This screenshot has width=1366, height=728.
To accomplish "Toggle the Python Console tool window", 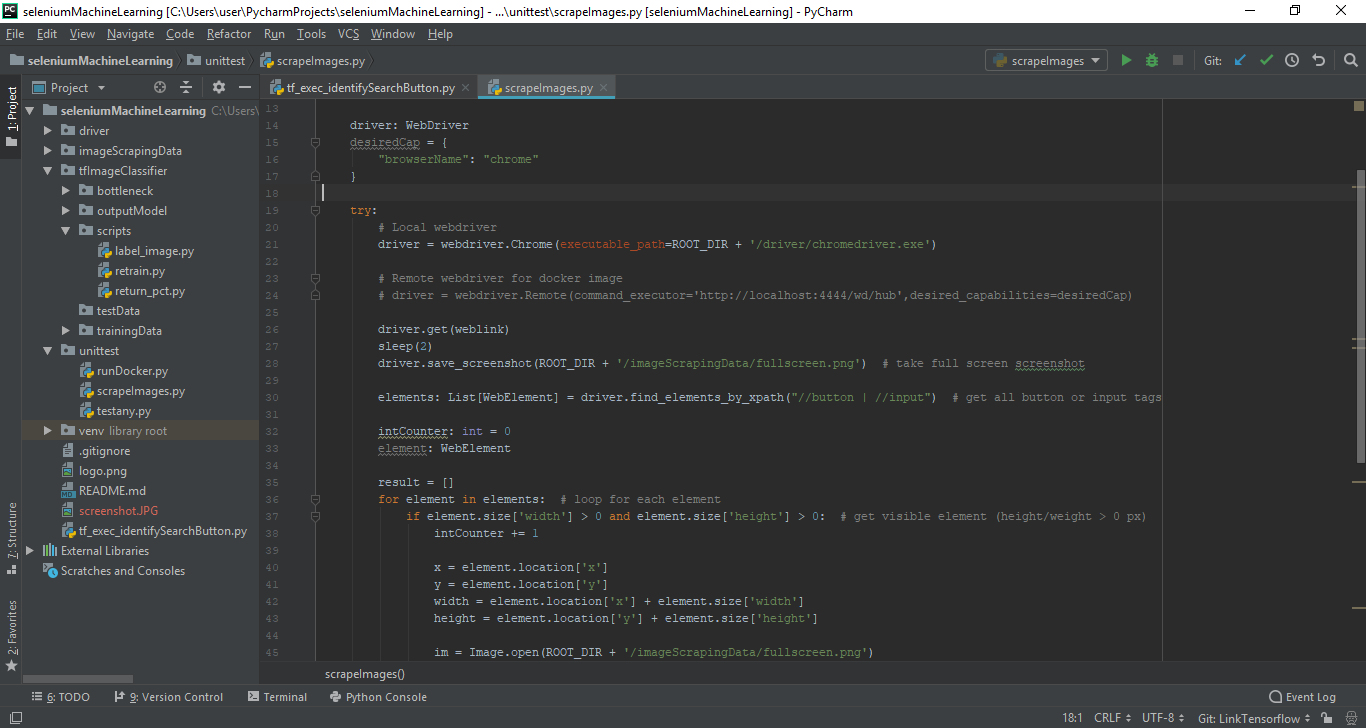I will pos(377,697).
